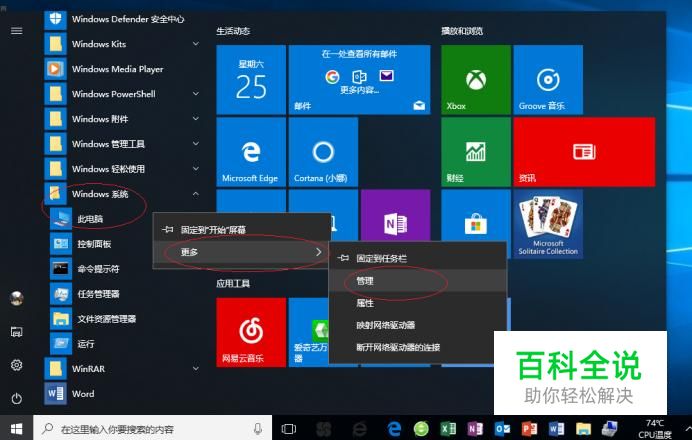Select 断开网络驱动器的连接 in the submenu
The image size is (692, 440).
click(417, 347)
